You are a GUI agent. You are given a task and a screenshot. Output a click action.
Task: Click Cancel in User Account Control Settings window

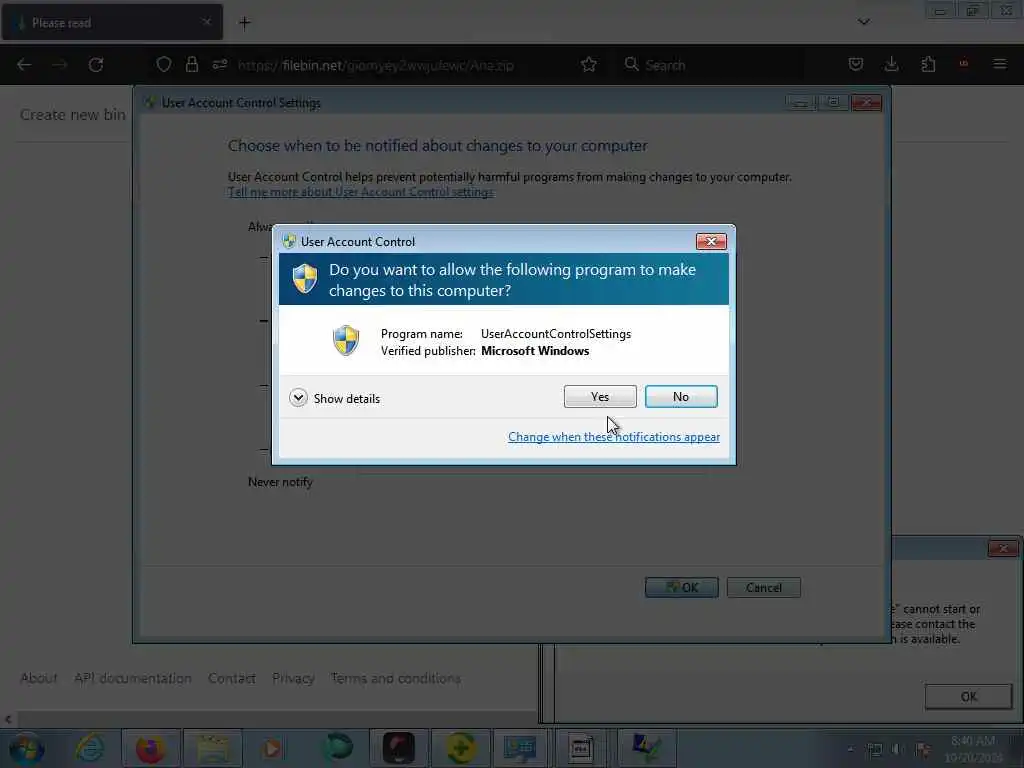pyautogui.click(x=763, y=587)
